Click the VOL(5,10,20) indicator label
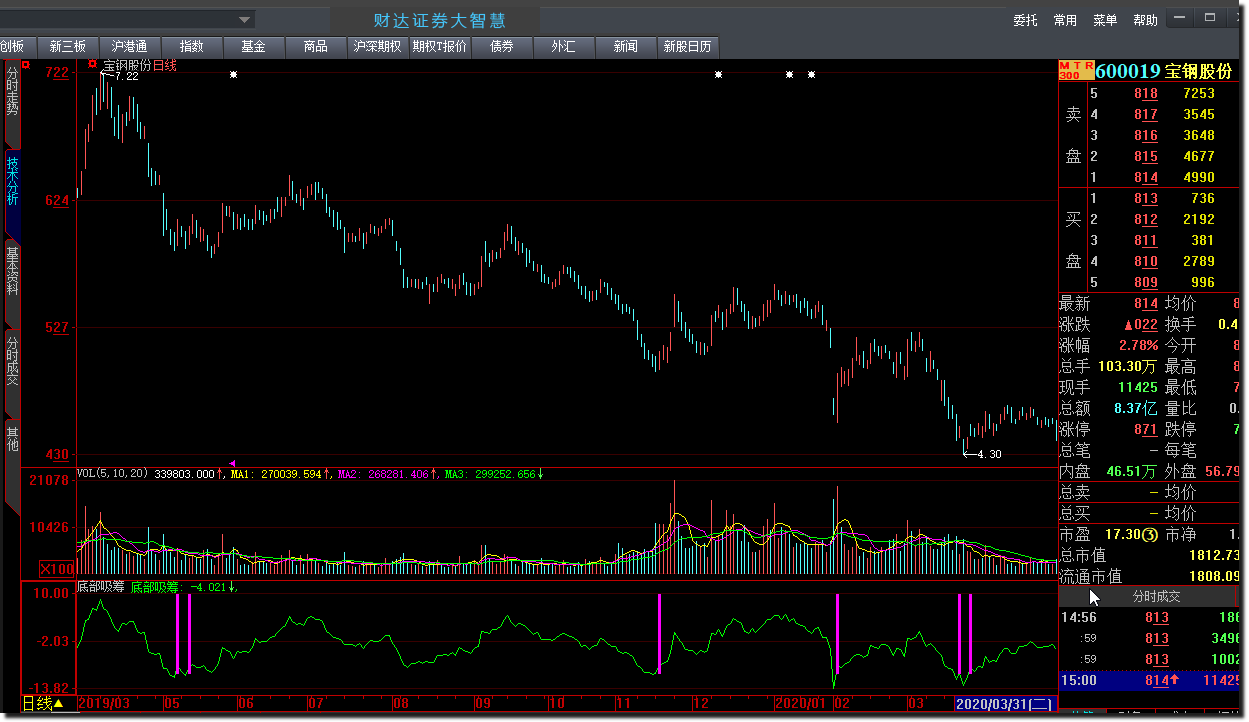This screenshot has height=722, width=1249. click(113, 474)
